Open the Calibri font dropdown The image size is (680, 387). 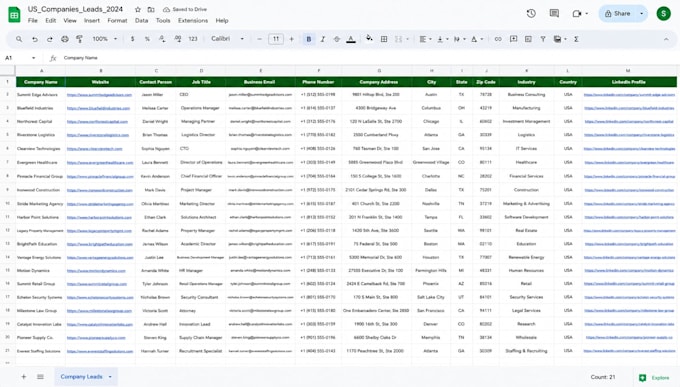tap(227, 39)
